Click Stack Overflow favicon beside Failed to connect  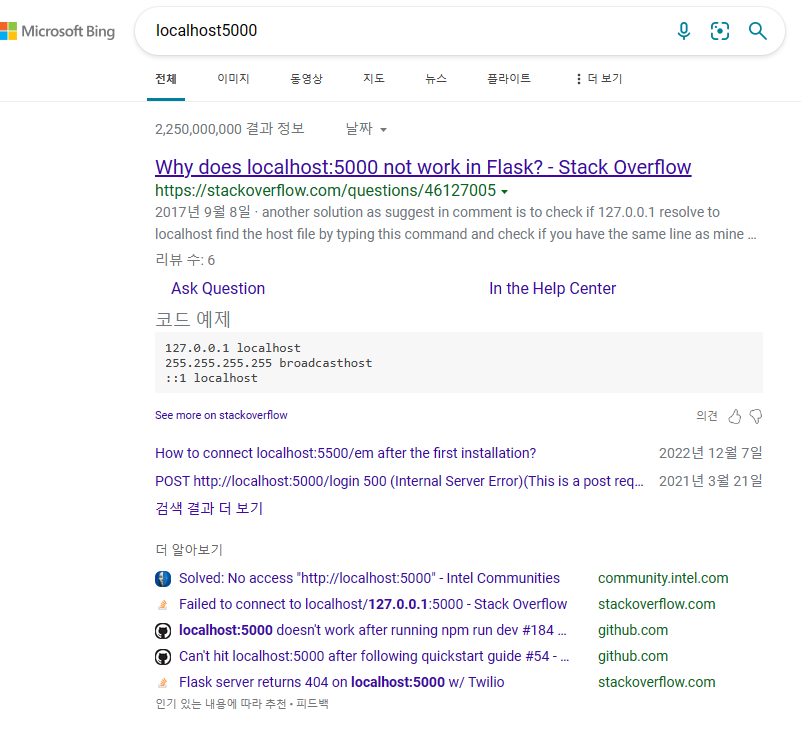(x=163, y=605)
